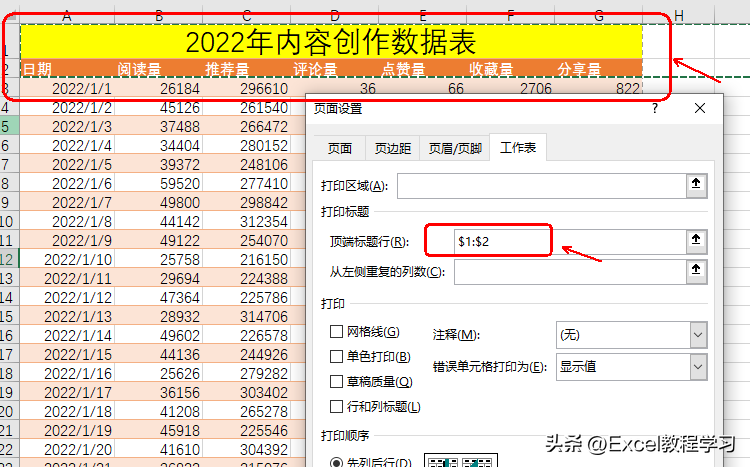This screenshot has height=467, width=750.
Task: Click cell with value 36156
Action: (159, 392)
